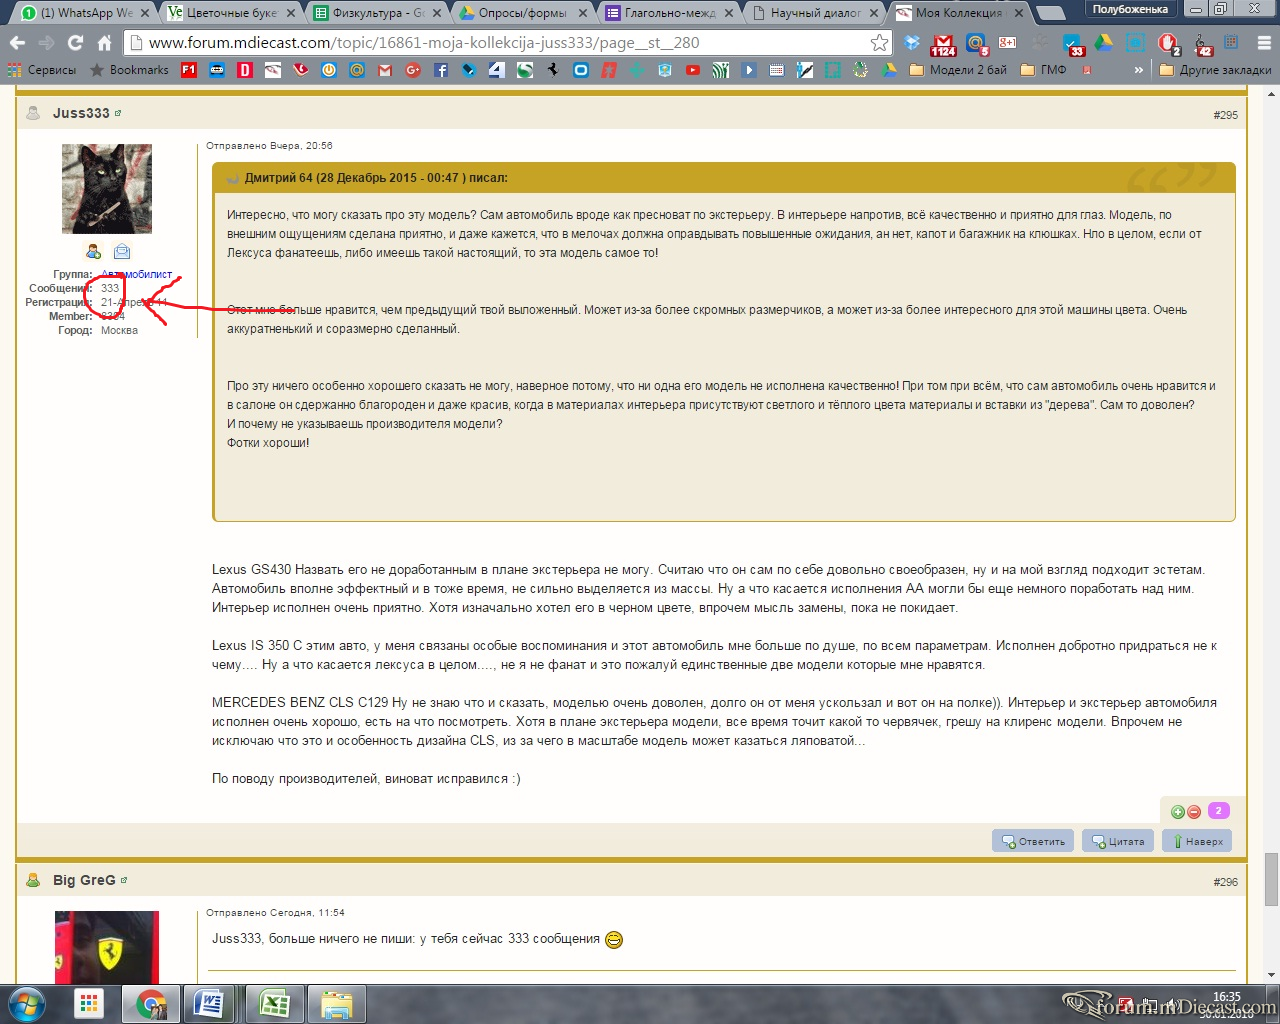
Task: Open the ГМФ bookmarks folder
Action: pyautogui.click(x=1043, y=70)
